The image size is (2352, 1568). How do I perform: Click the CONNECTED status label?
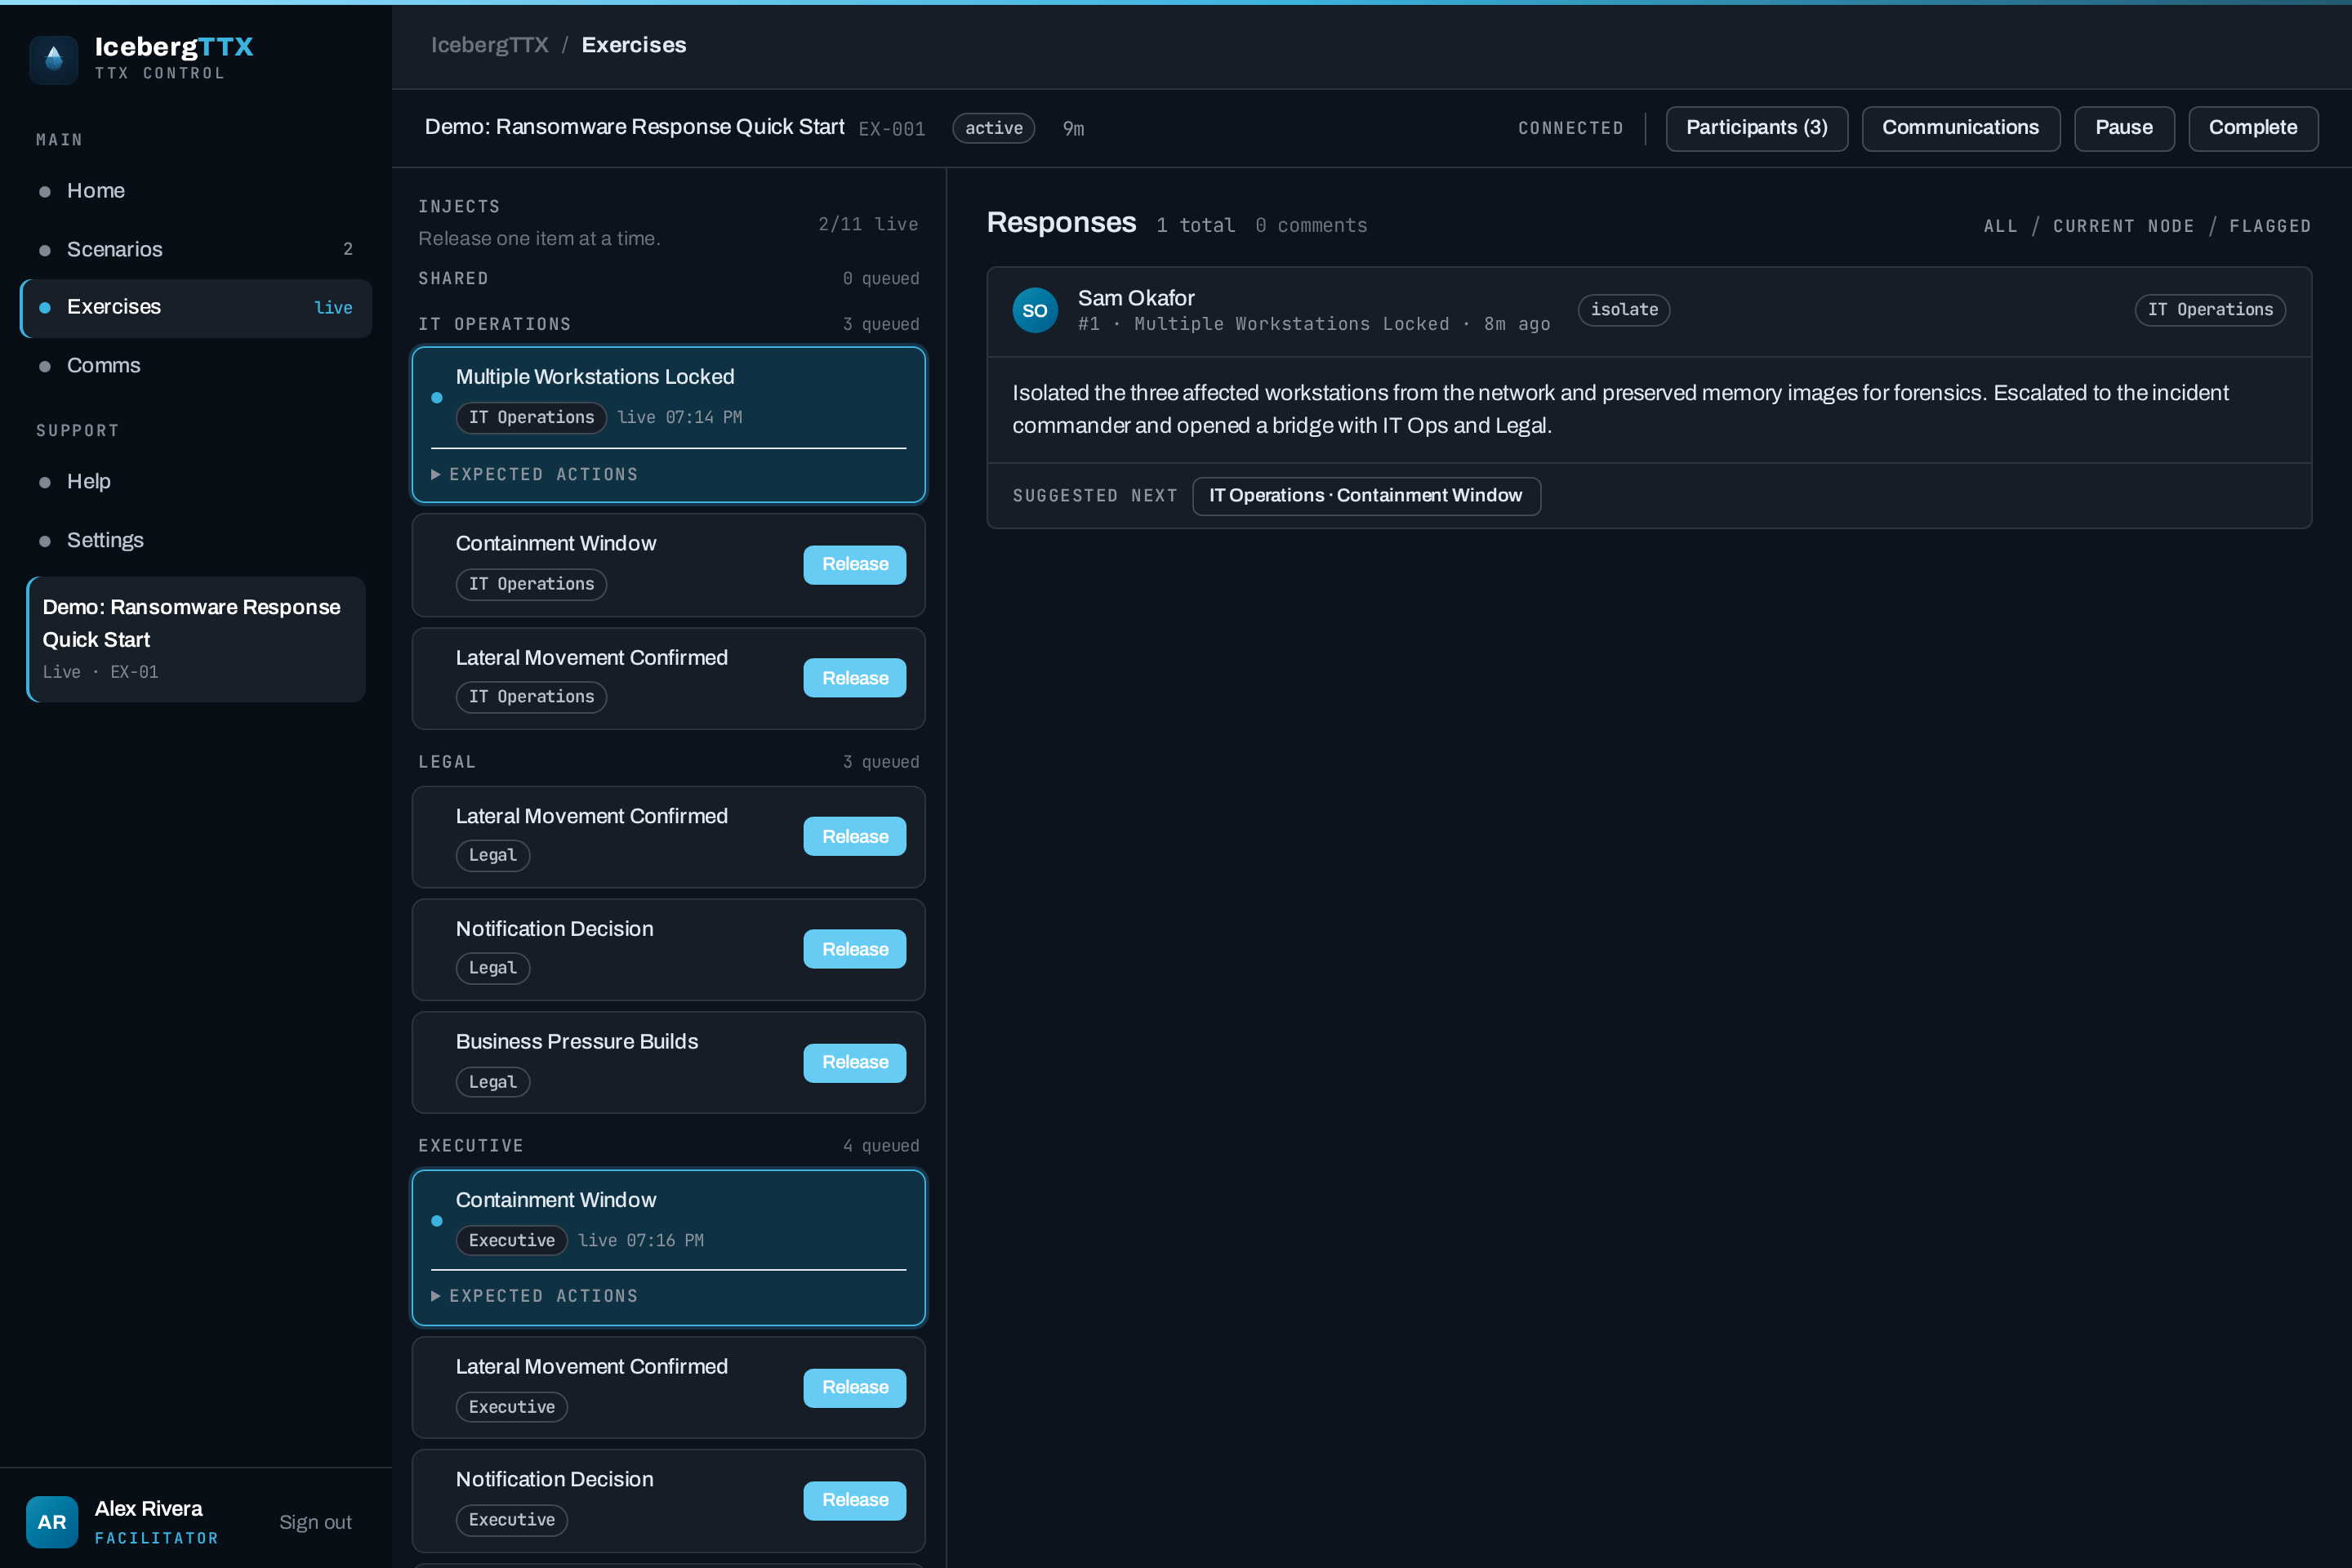click(x=1571, y=128)
